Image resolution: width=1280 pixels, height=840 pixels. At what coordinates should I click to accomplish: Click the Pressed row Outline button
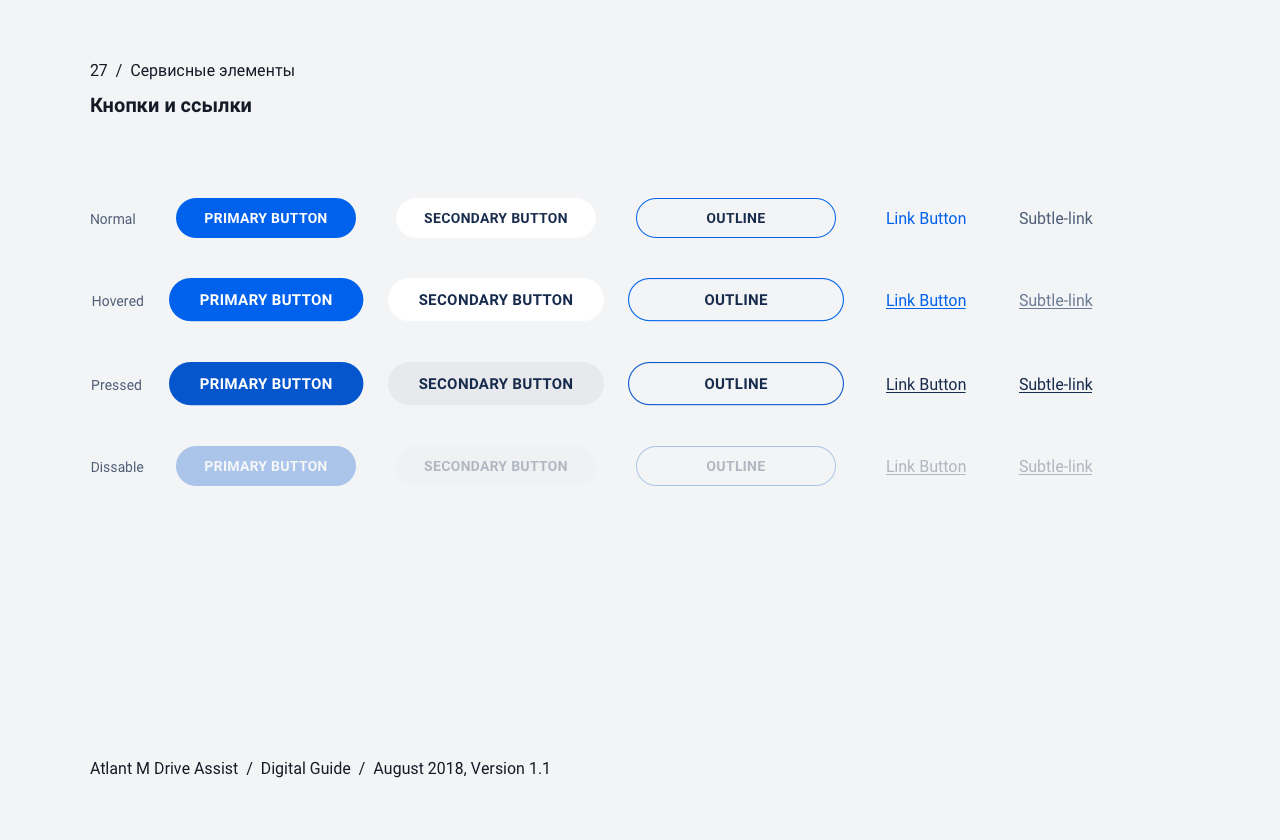click(736, 384)
